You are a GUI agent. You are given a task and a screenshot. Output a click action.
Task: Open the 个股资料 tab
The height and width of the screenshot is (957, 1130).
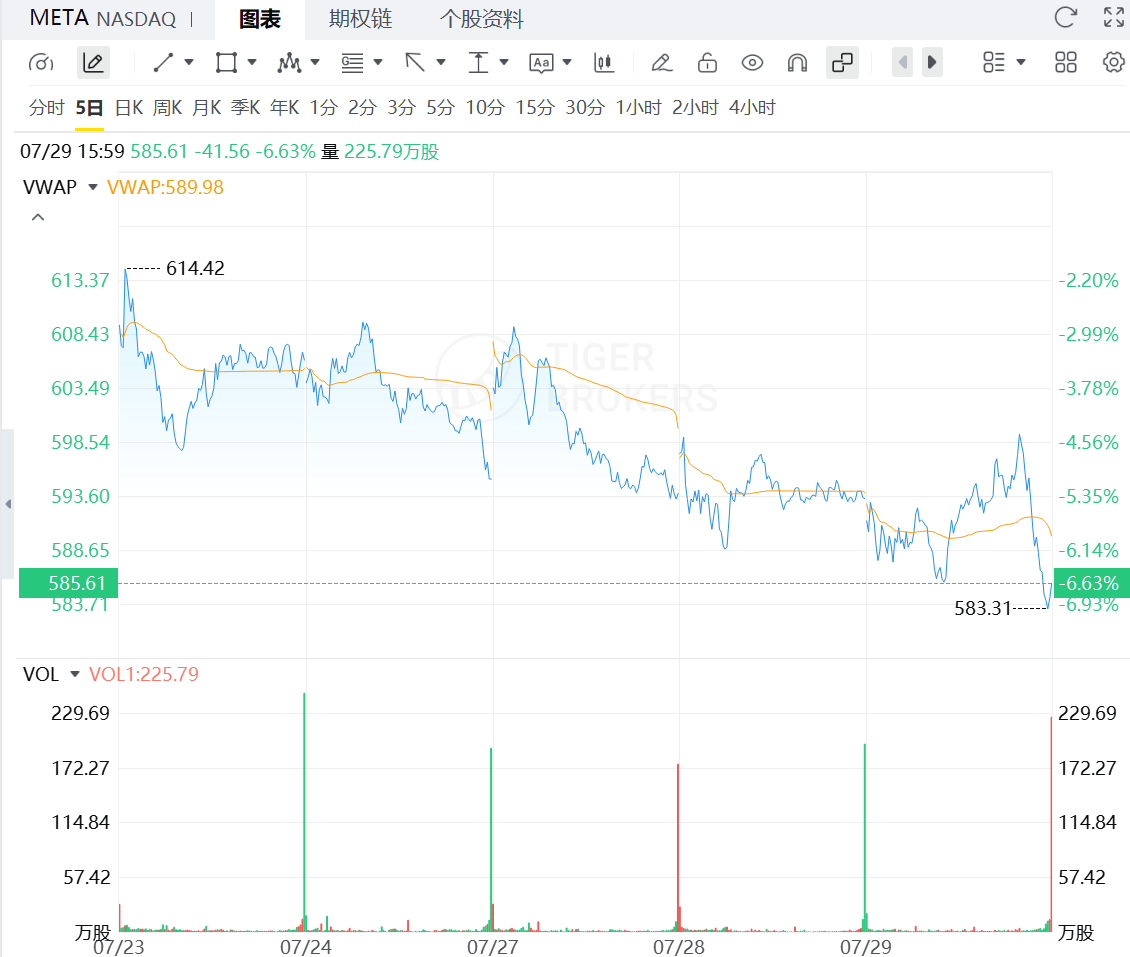tap(481, 19)
